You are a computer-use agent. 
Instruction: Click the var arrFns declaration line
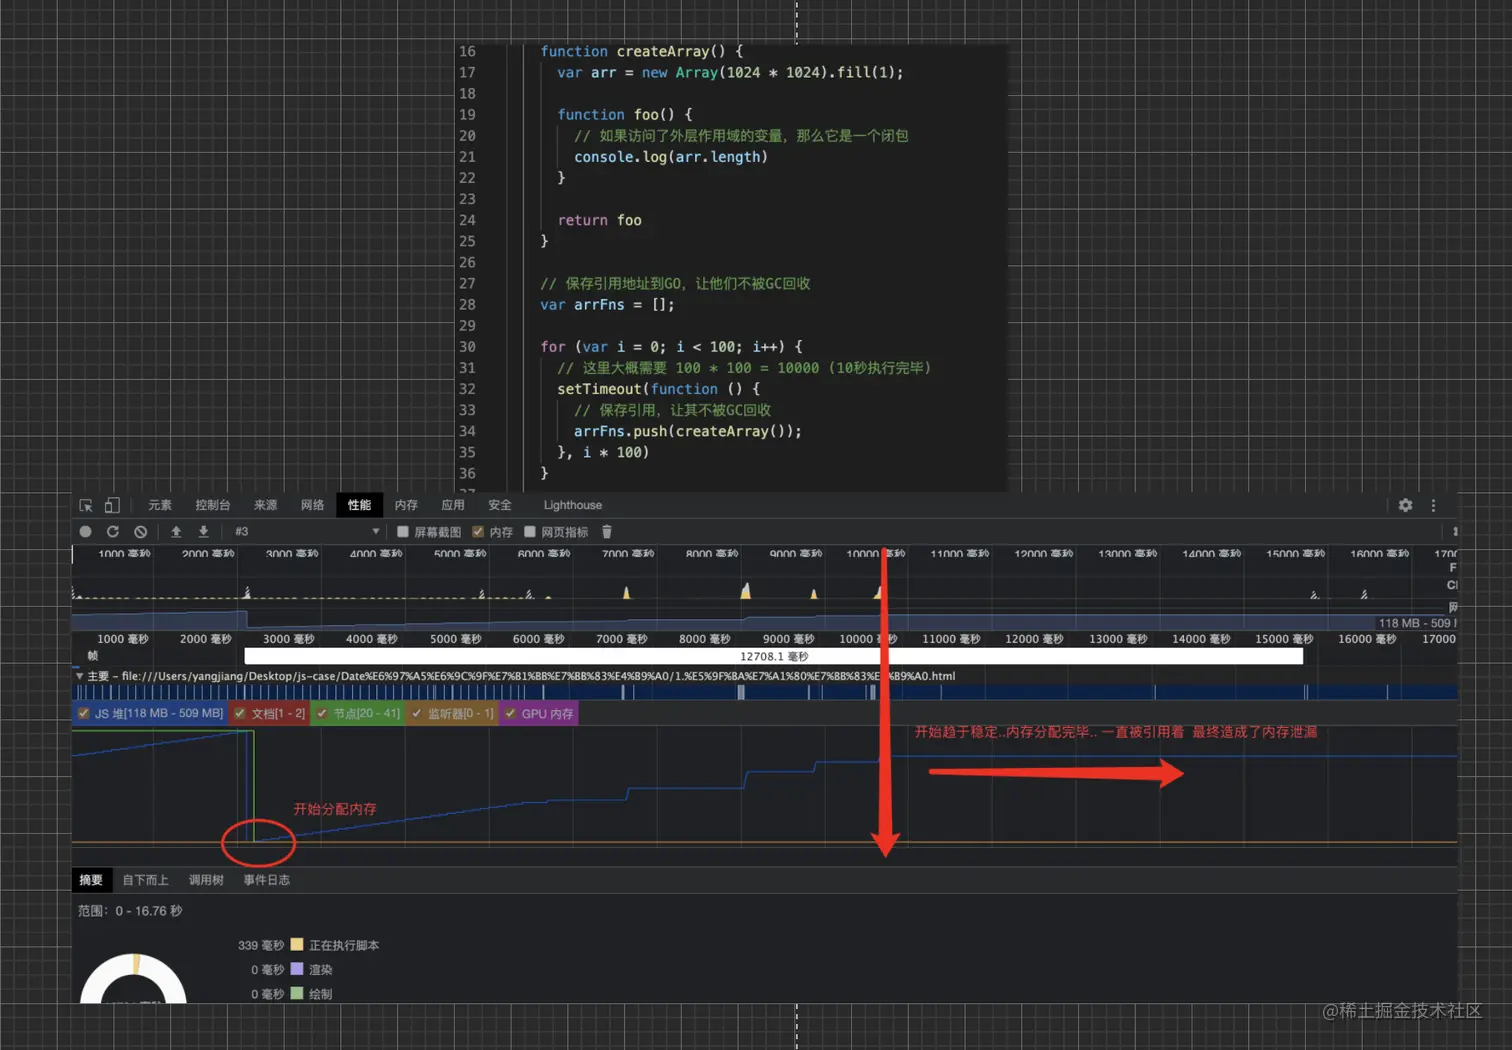[607, 305]
